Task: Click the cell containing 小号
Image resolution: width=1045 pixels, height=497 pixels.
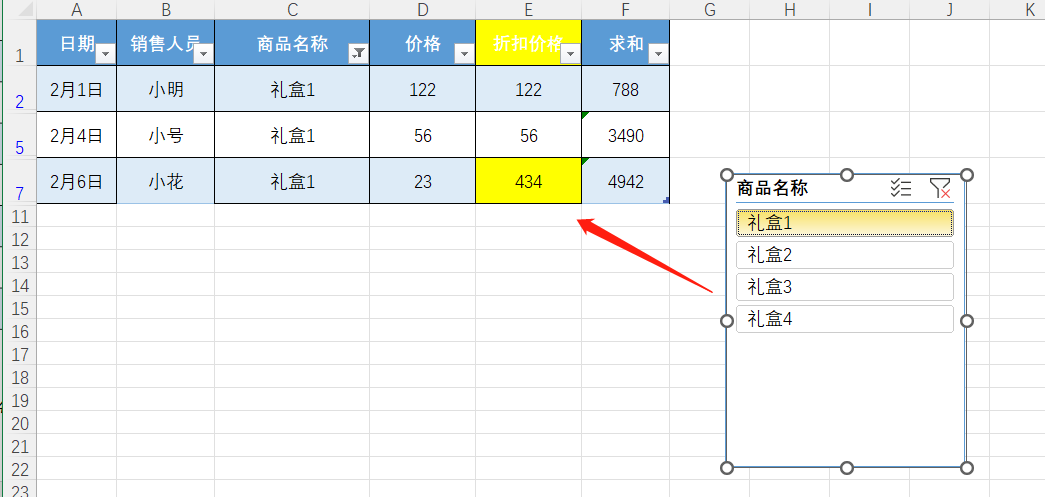Action: (165, 135)
